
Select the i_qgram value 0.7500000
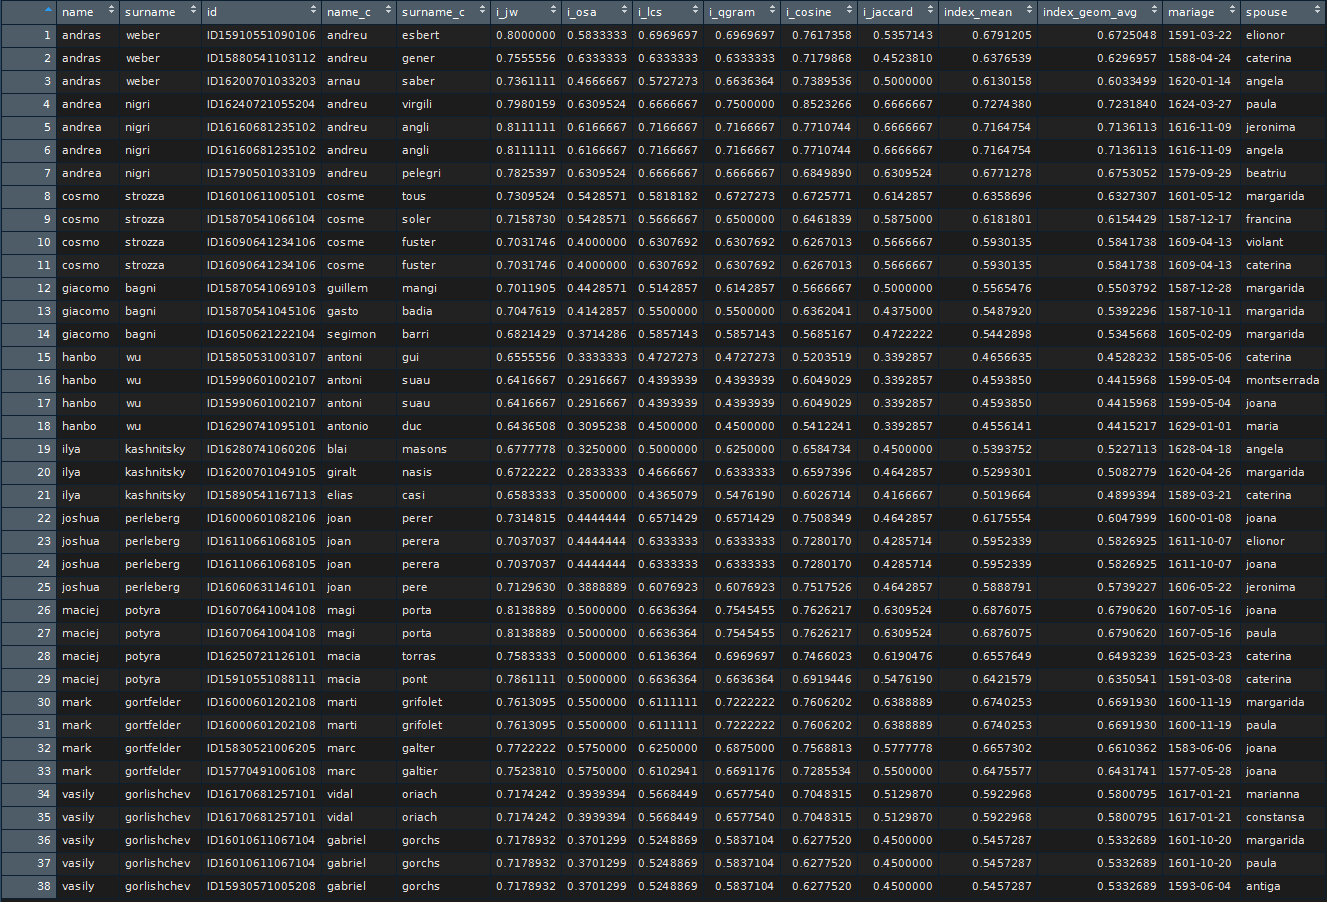(745, 104)
